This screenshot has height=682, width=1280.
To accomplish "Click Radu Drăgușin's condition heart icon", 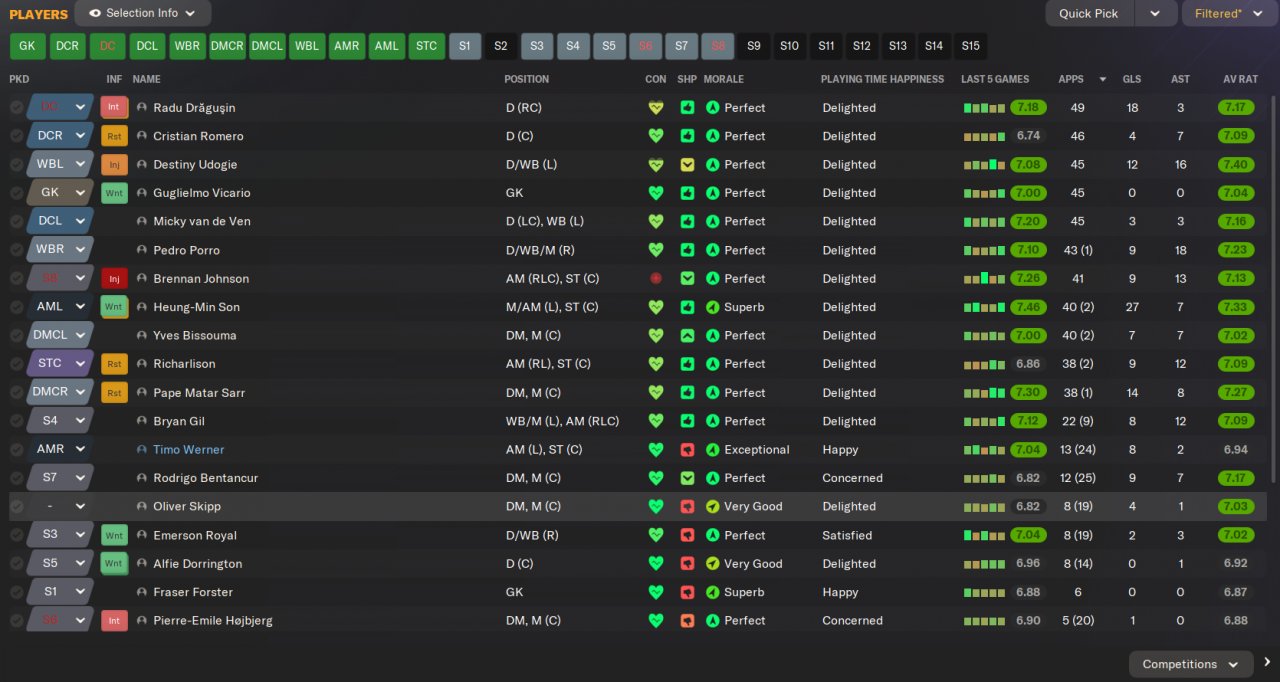I will (x=656, y=107).
